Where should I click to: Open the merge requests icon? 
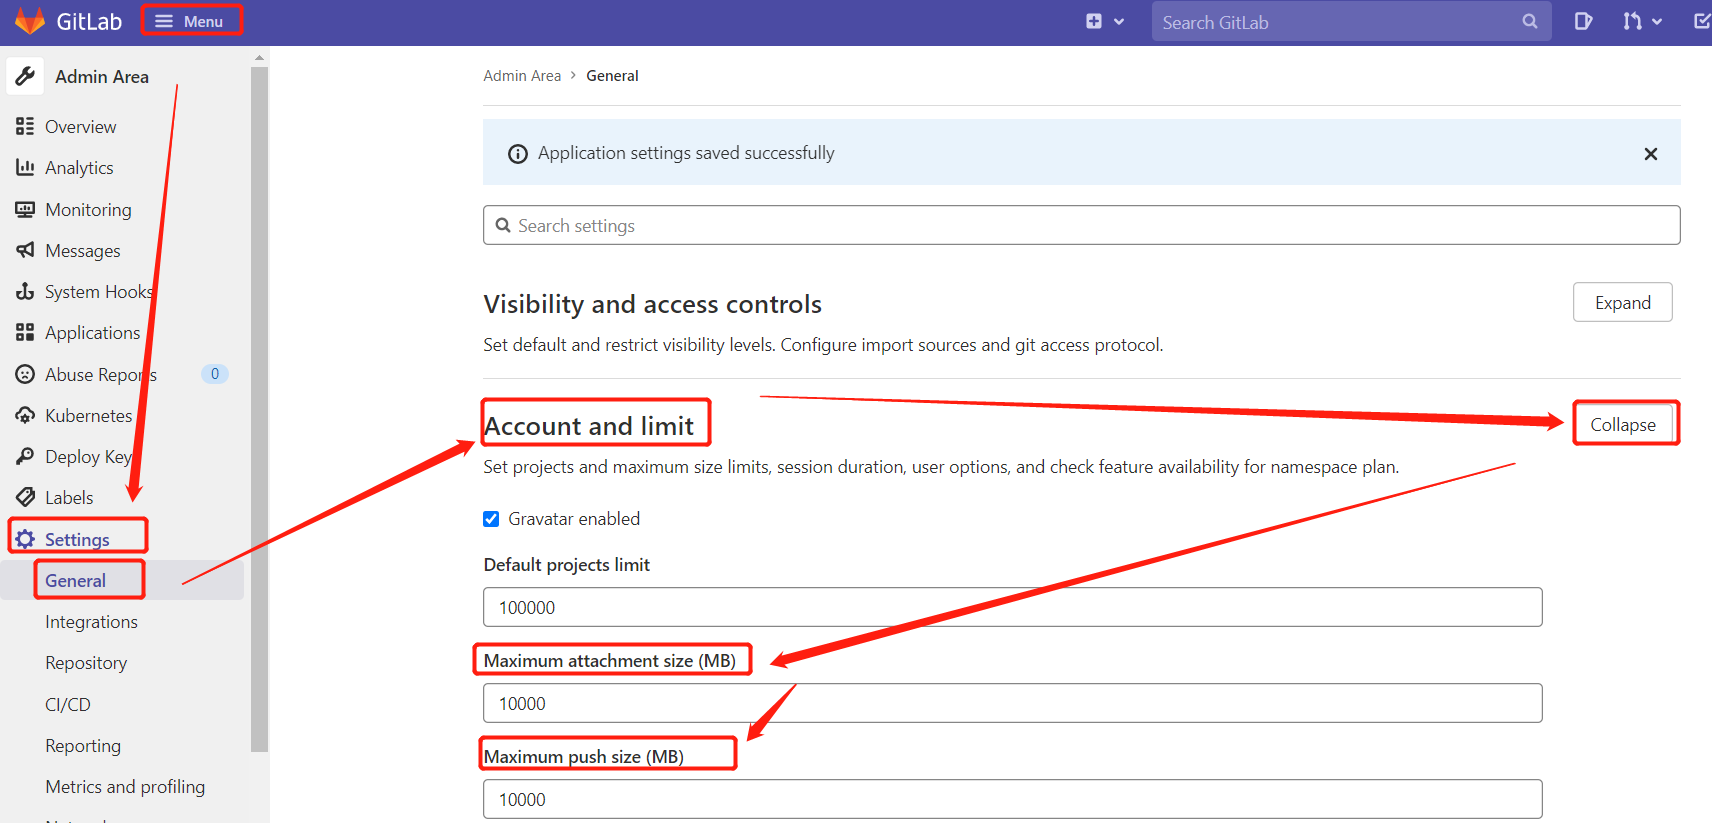1632,21
